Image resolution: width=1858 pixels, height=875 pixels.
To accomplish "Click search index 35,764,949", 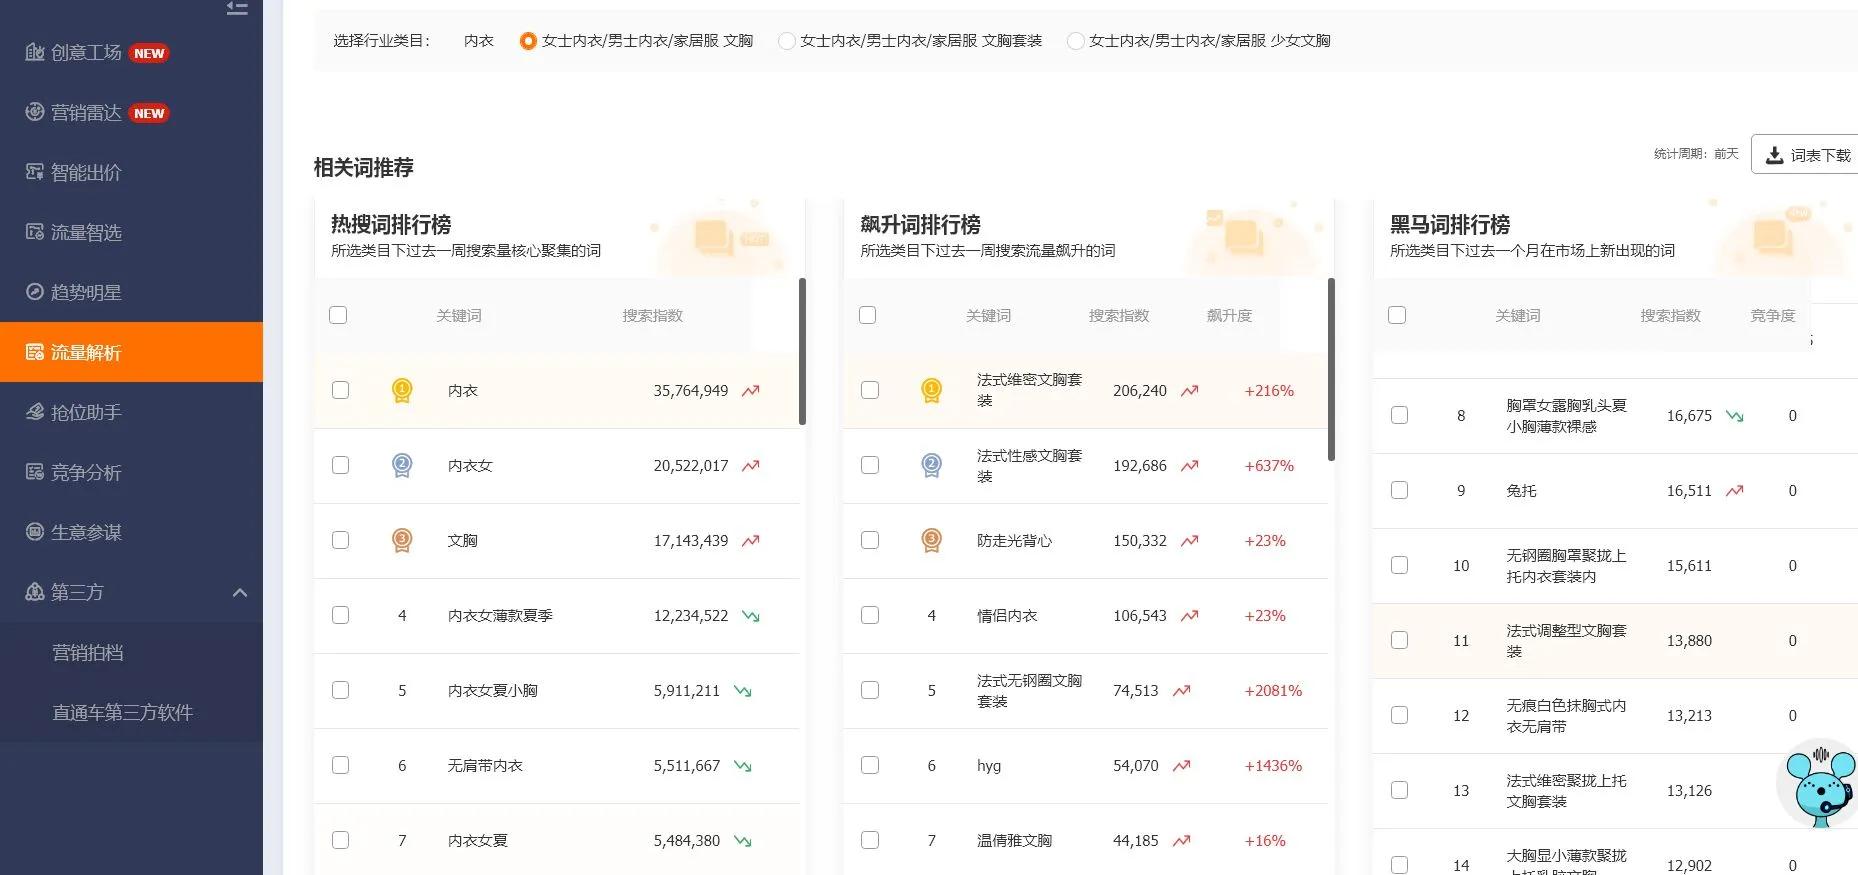I will 691,391.
